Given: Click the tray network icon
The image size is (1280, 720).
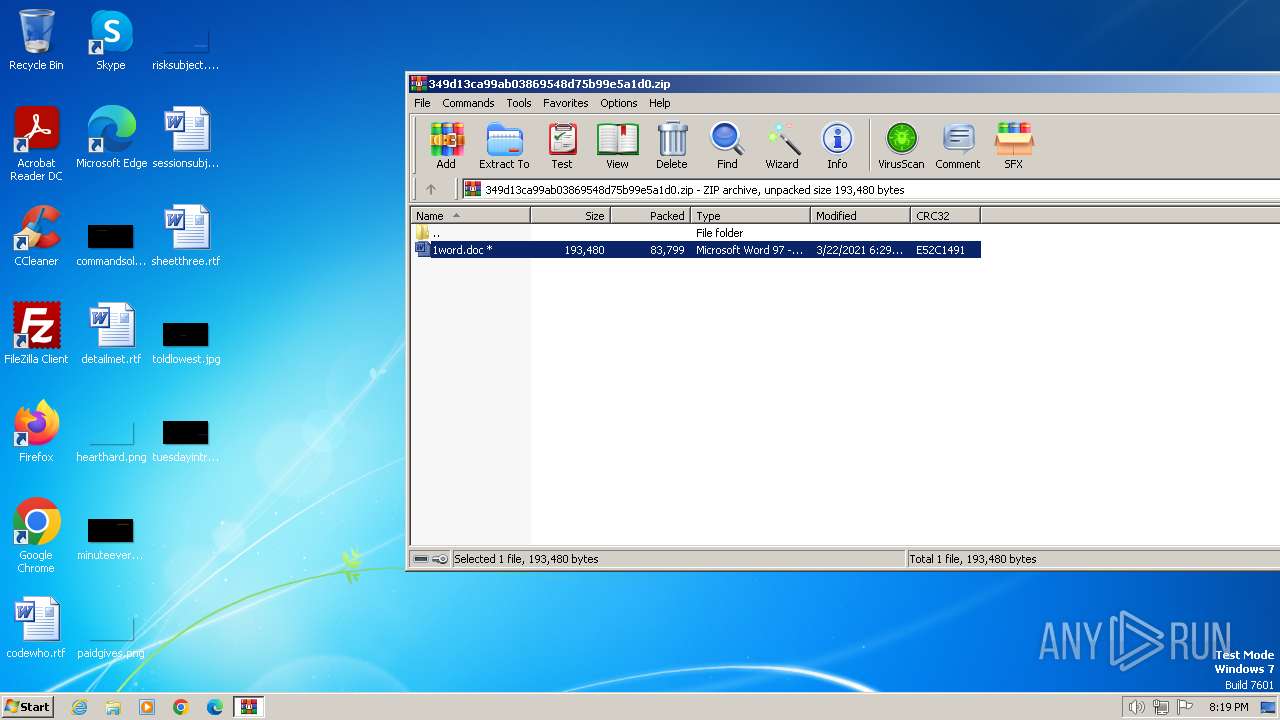Looking at the screenshot, I should click(1161, 707).
